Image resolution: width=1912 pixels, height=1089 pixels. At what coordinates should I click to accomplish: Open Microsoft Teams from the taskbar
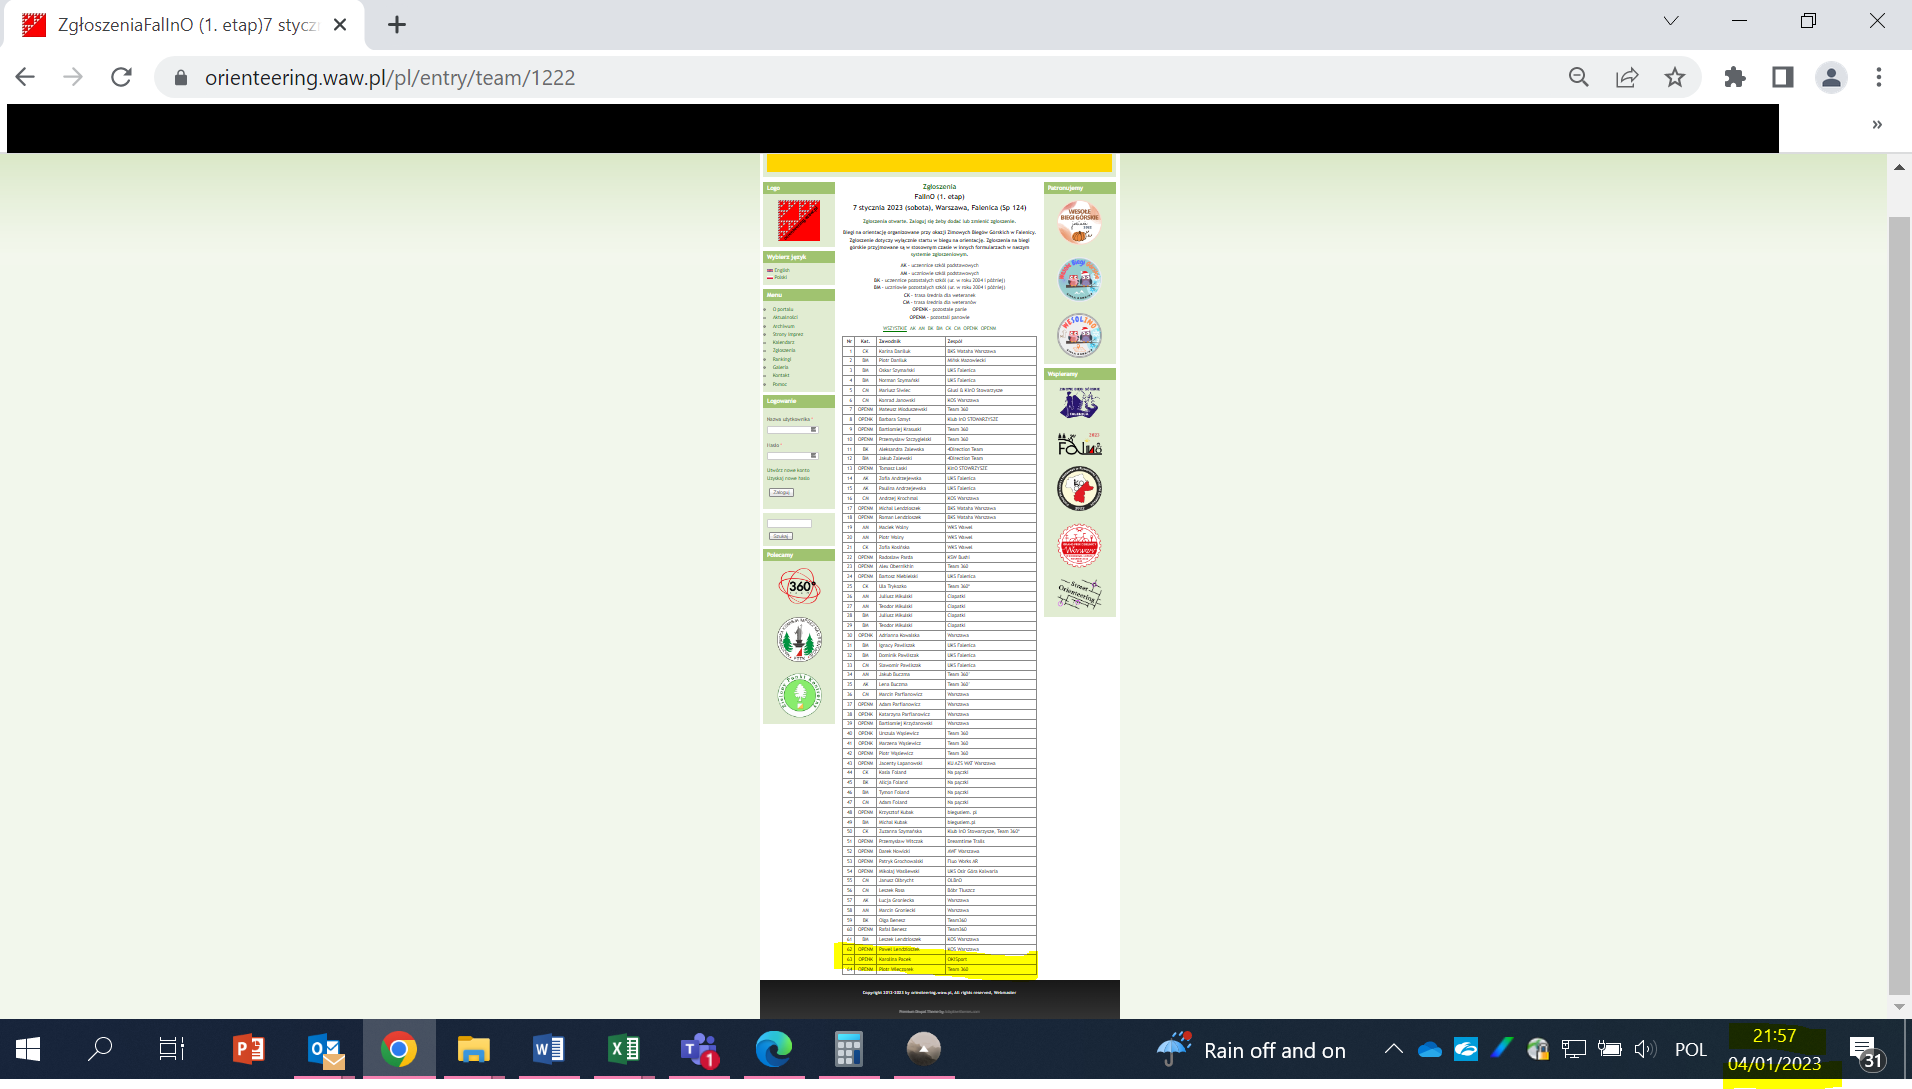699,1049
